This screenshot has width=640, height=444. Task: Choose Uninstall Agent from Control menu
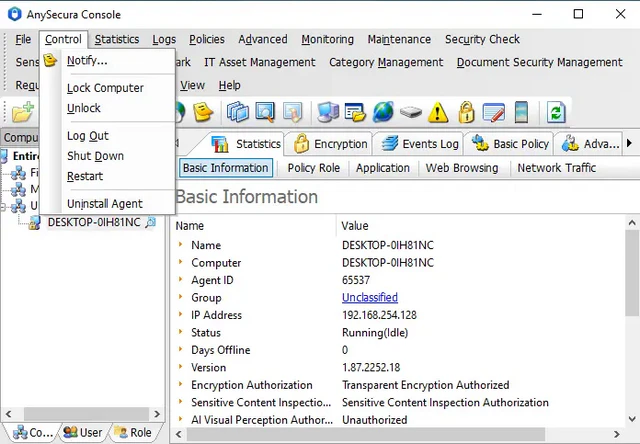(108, 203)
